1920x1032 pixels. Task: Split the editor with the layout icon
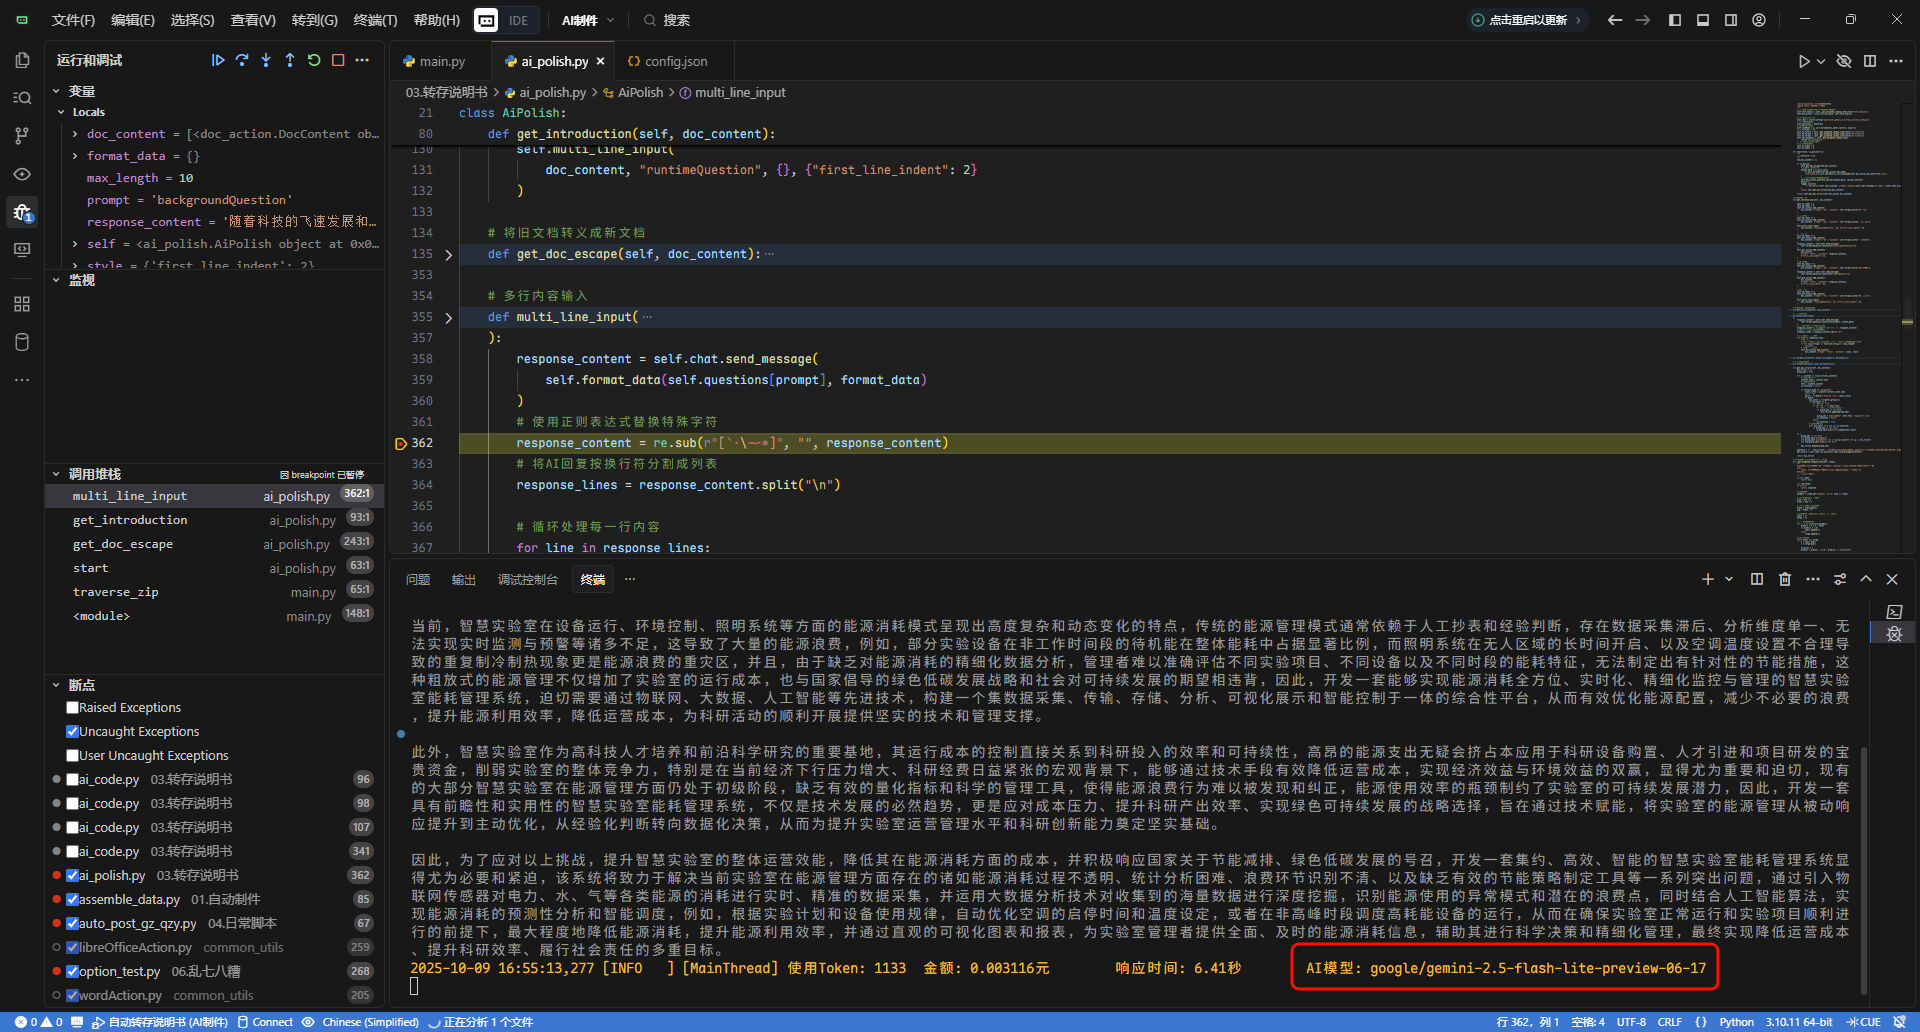[1870, 61]
